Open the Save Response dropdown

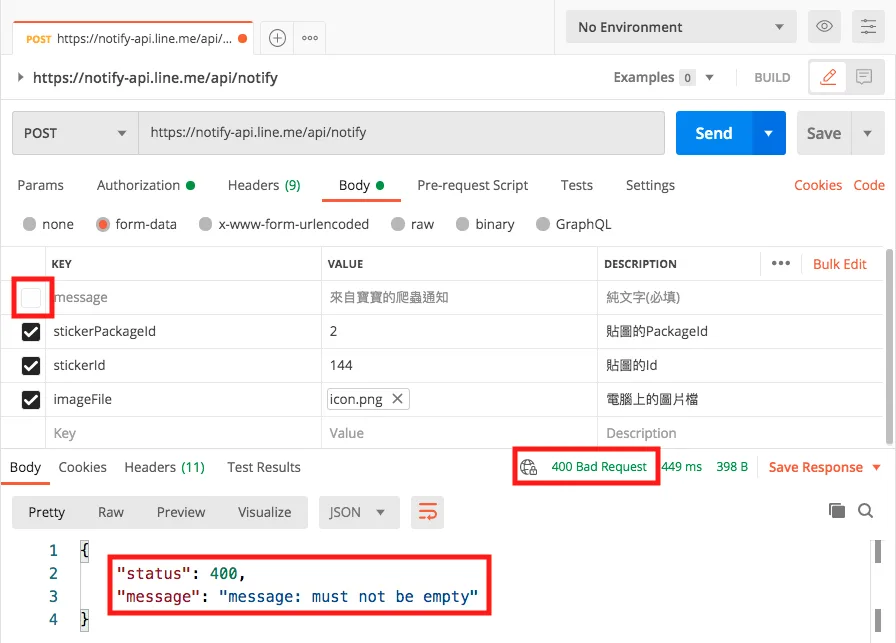click(x=825, y=467)
